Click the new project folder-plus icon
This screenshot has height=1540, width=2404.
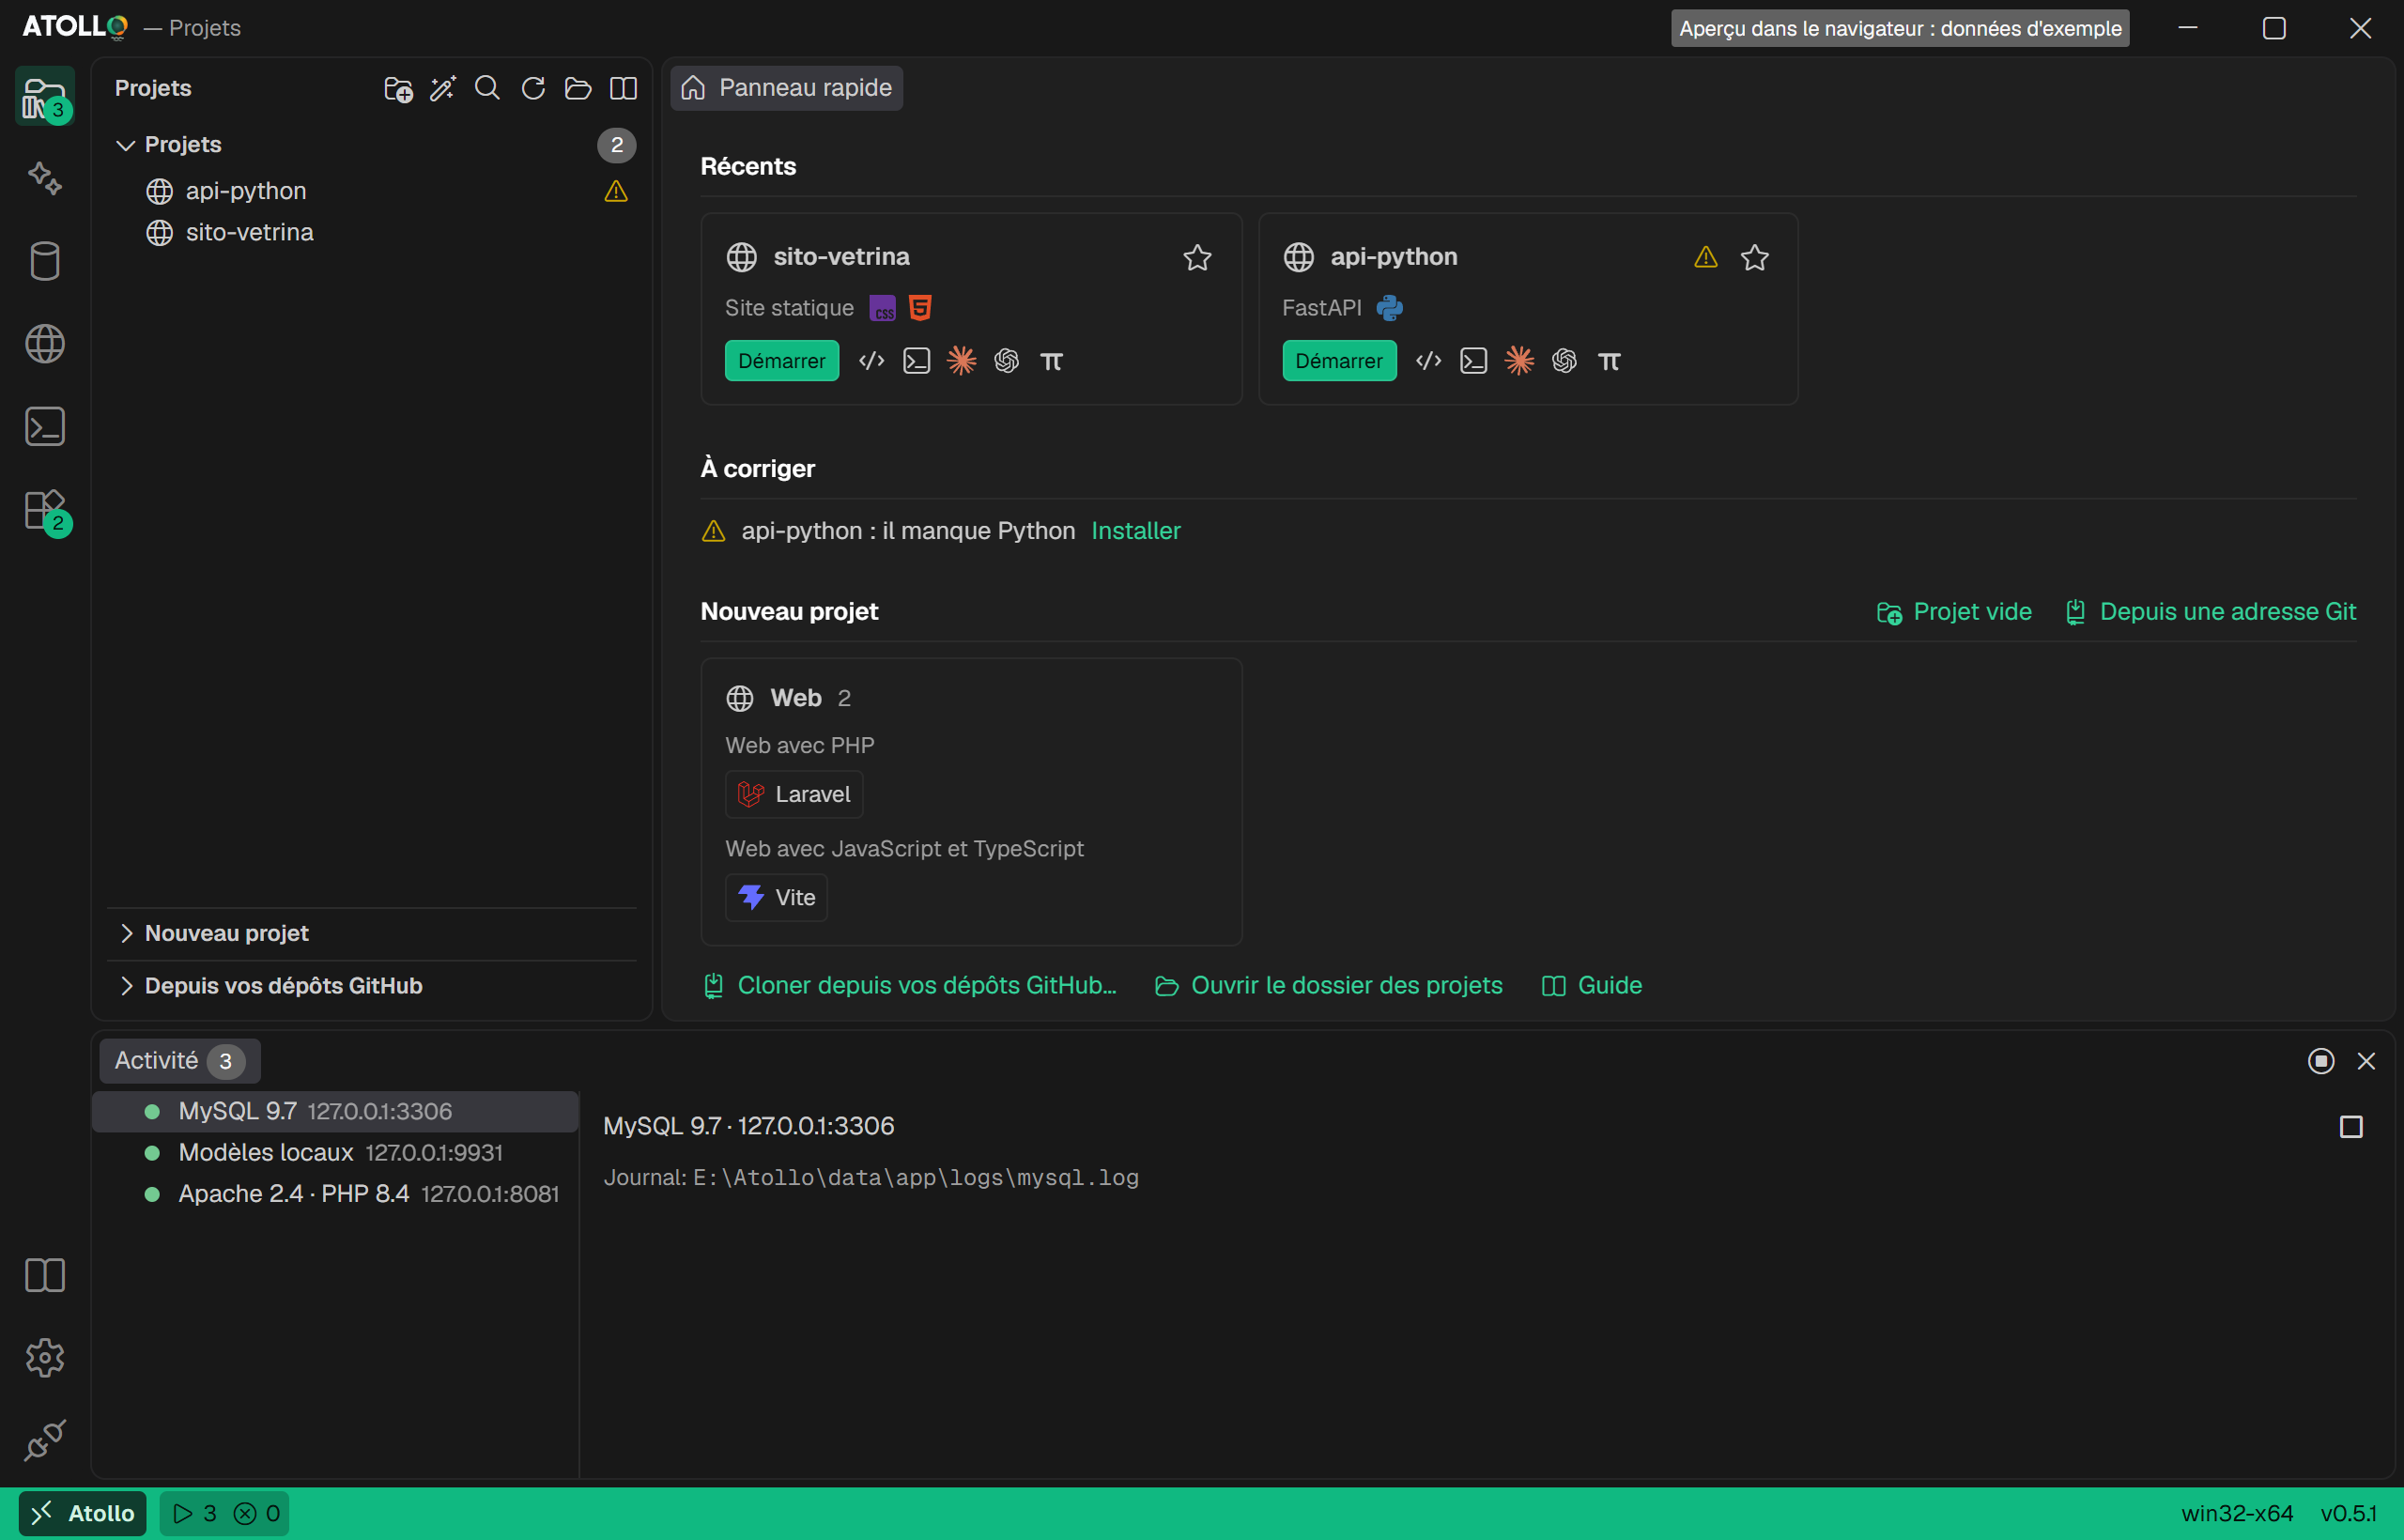(398, 89)
